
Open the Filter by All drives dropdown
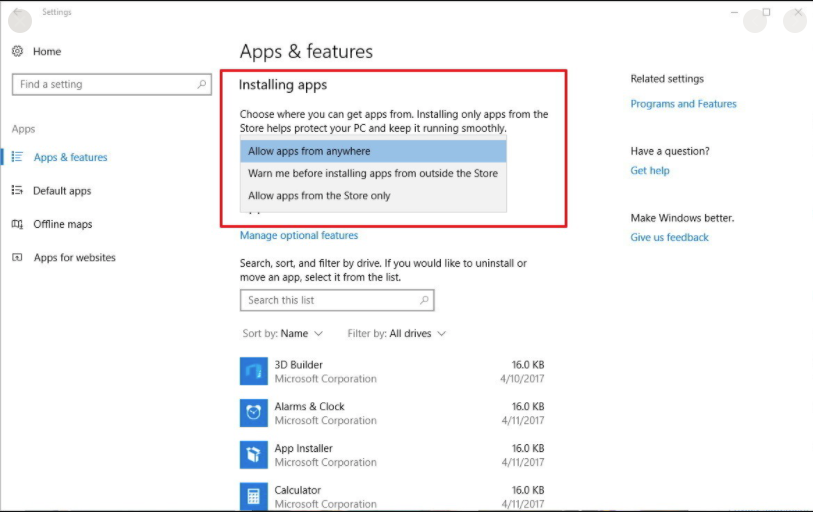point(397,333)
